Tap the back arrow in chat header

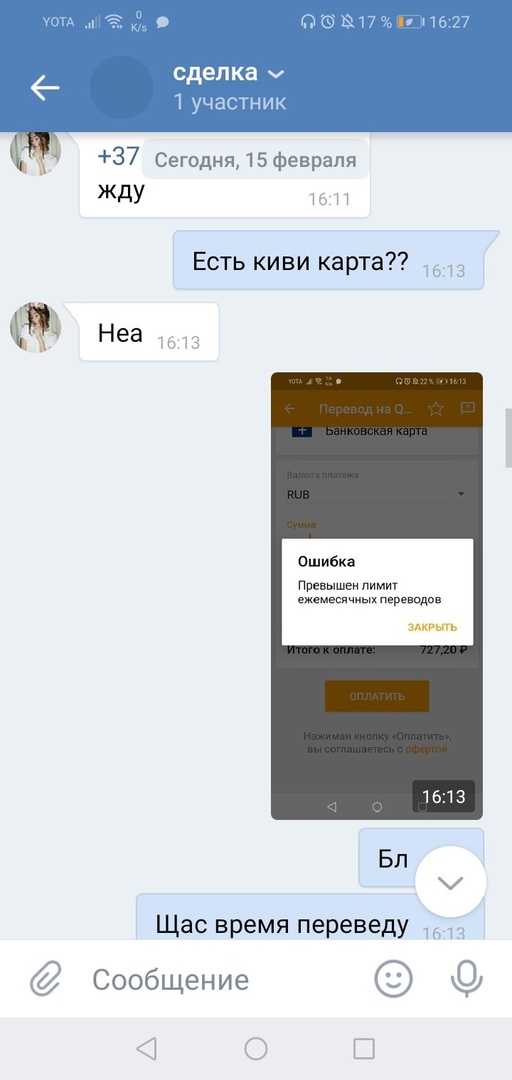click(x=45, y=87)
